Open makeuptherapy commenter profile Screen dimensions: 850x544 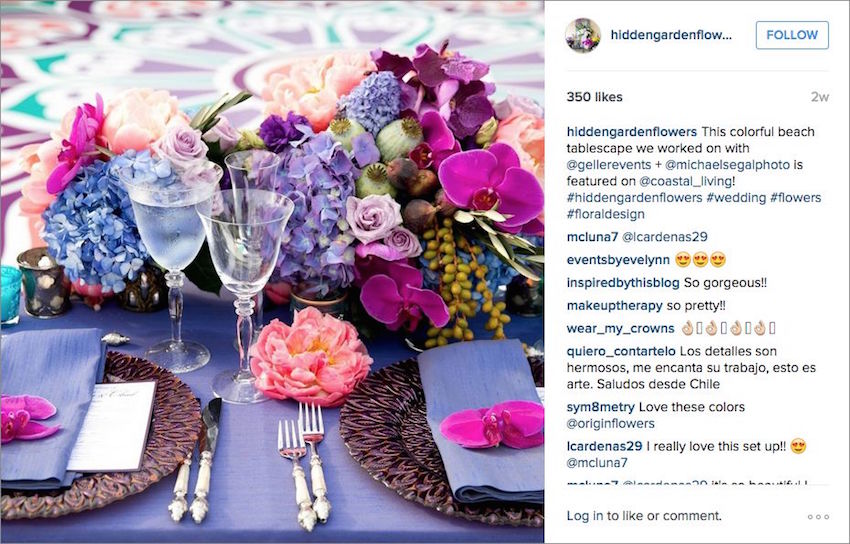tap(614, 306)
